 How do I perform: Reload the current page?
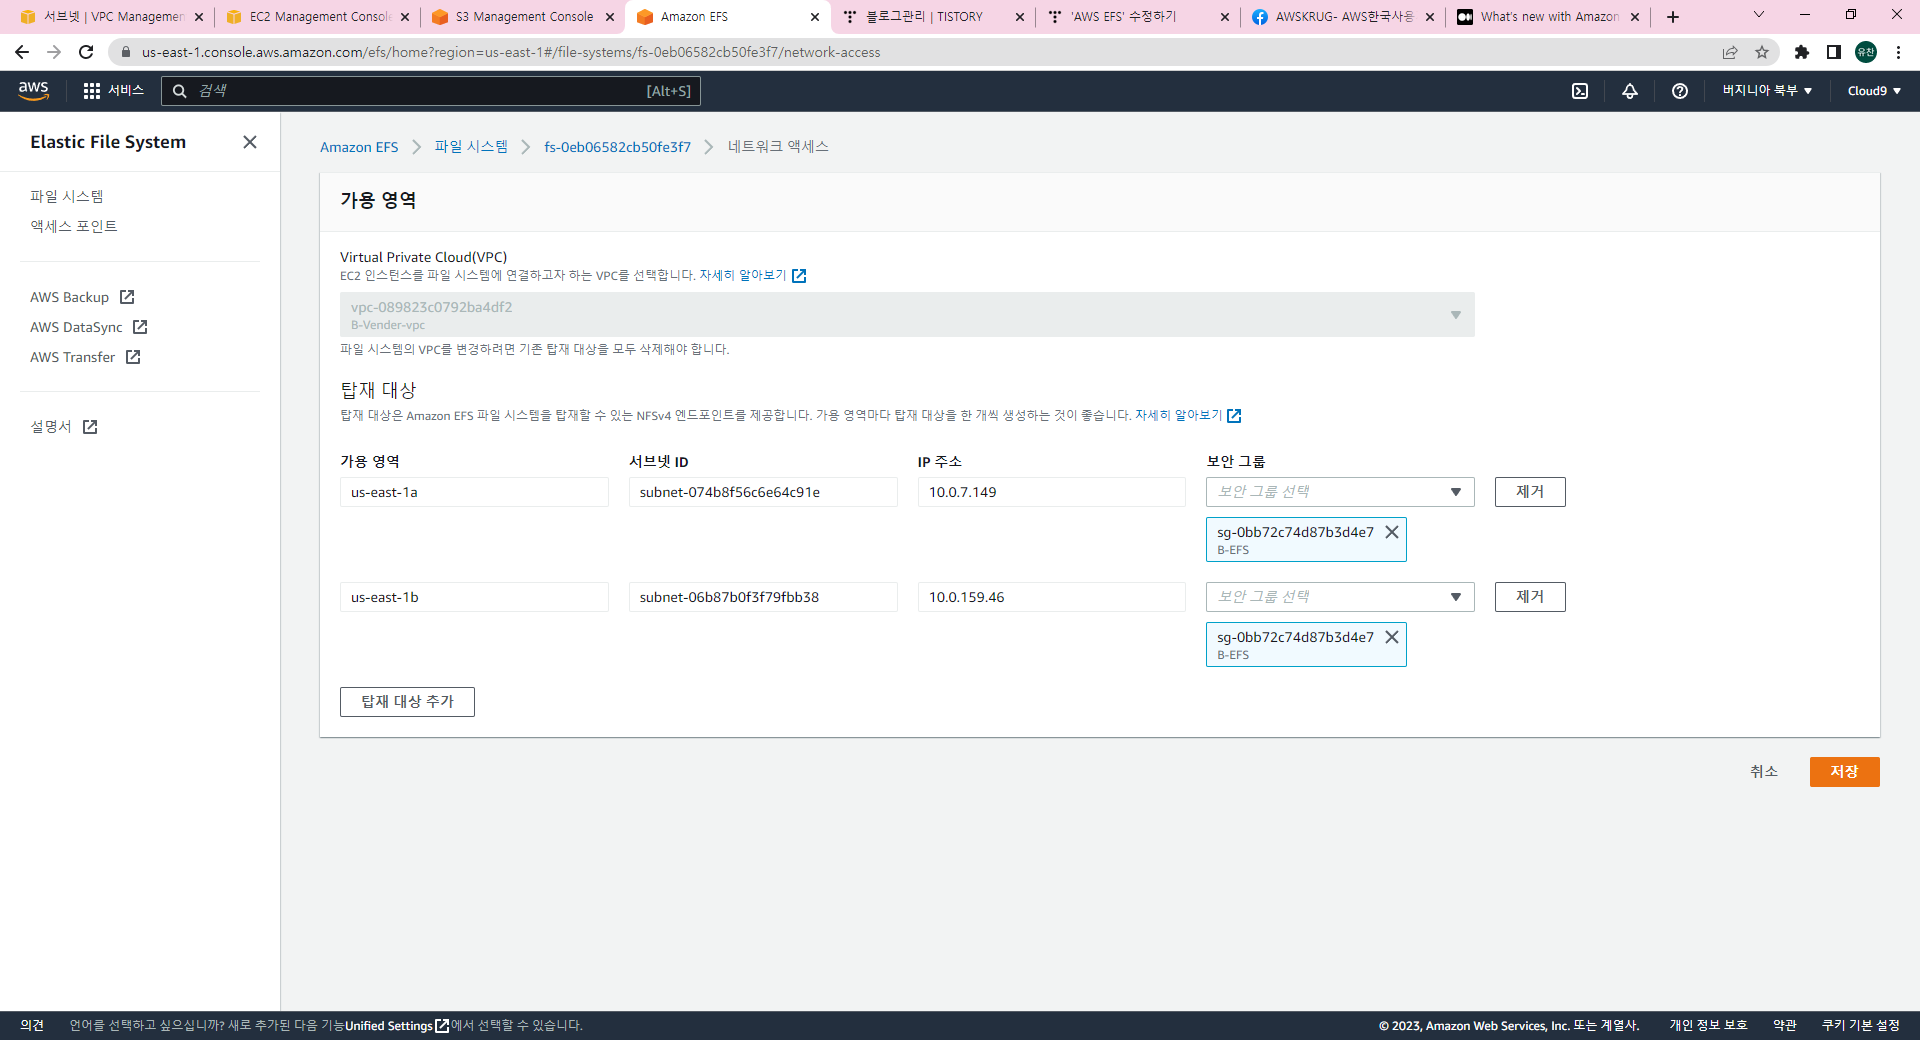86,52
